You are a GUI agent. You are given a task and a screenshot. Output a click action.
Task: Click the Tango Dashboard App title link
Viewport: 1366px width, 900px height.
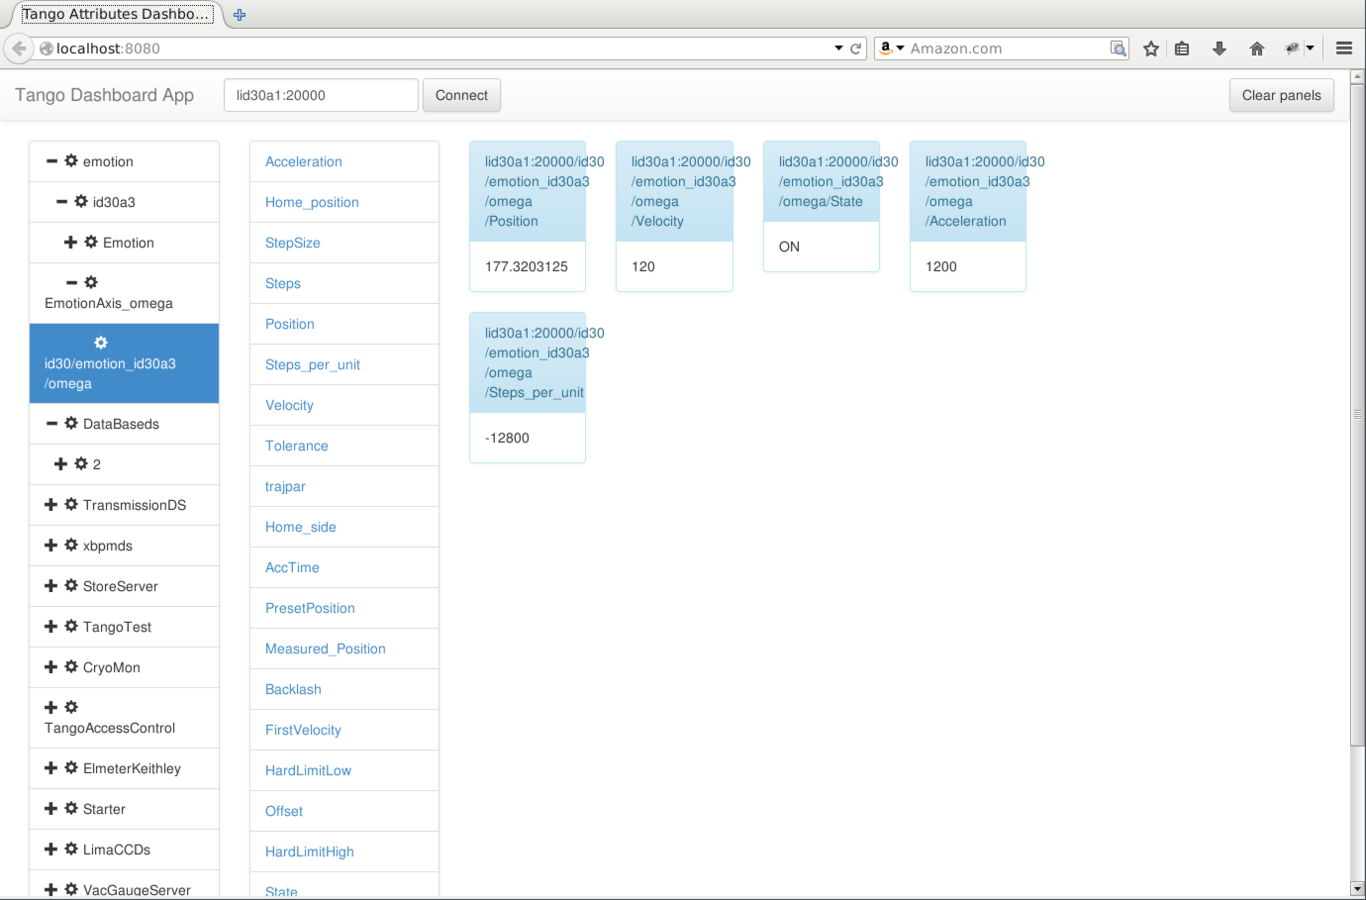[x=104, y=95]
